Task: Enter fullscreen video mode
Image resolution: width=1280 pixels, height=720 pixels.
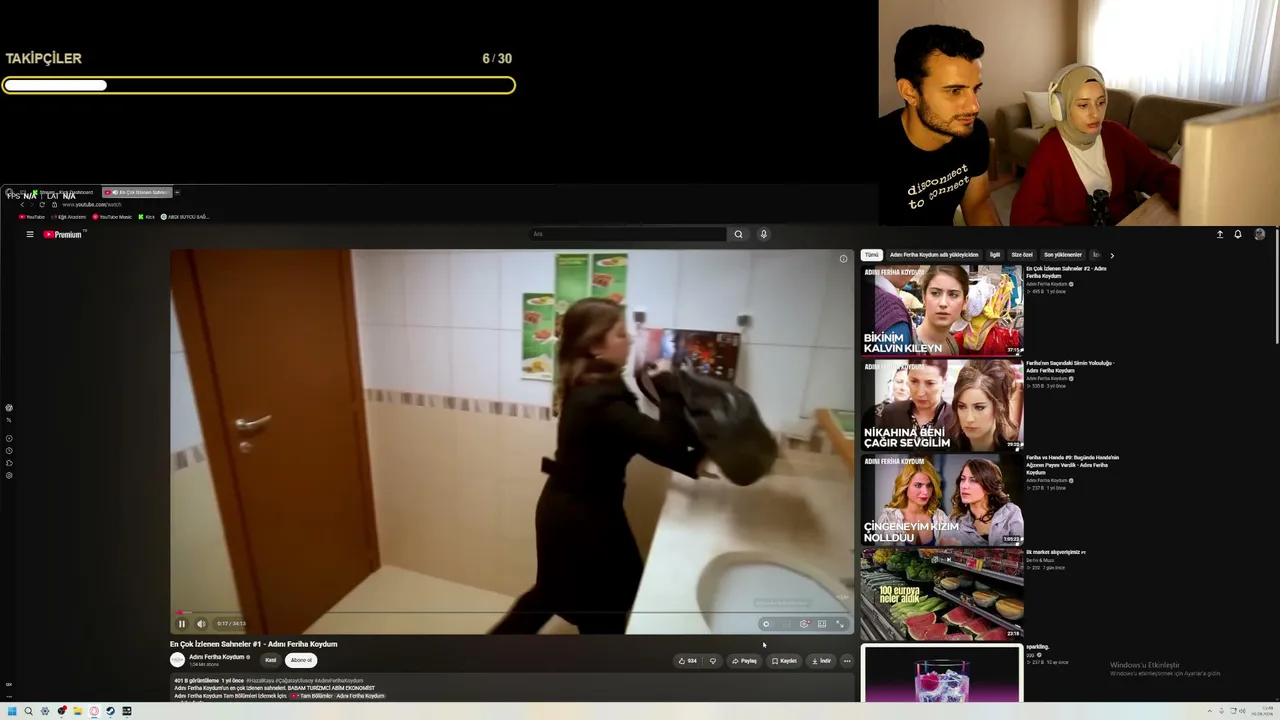Action: [x=840, y=624]
